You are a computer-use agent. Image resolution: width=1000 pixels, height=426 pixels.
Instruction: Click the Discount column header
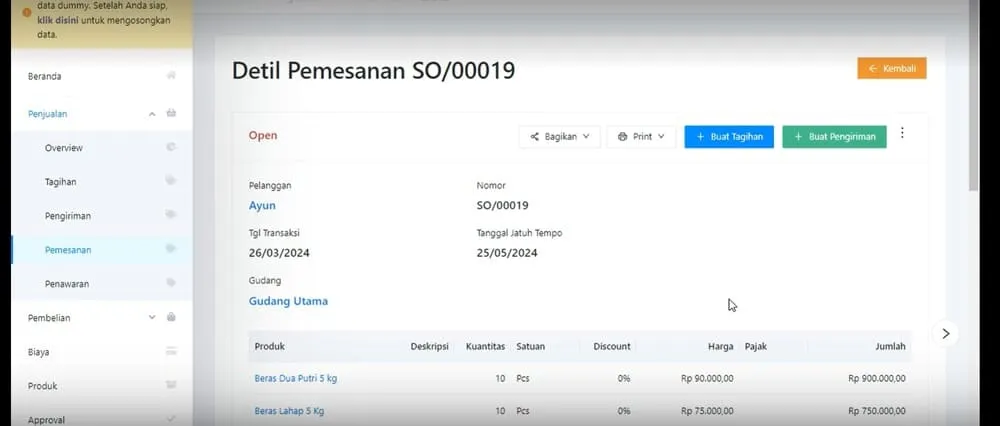click(x=612, y=346)
